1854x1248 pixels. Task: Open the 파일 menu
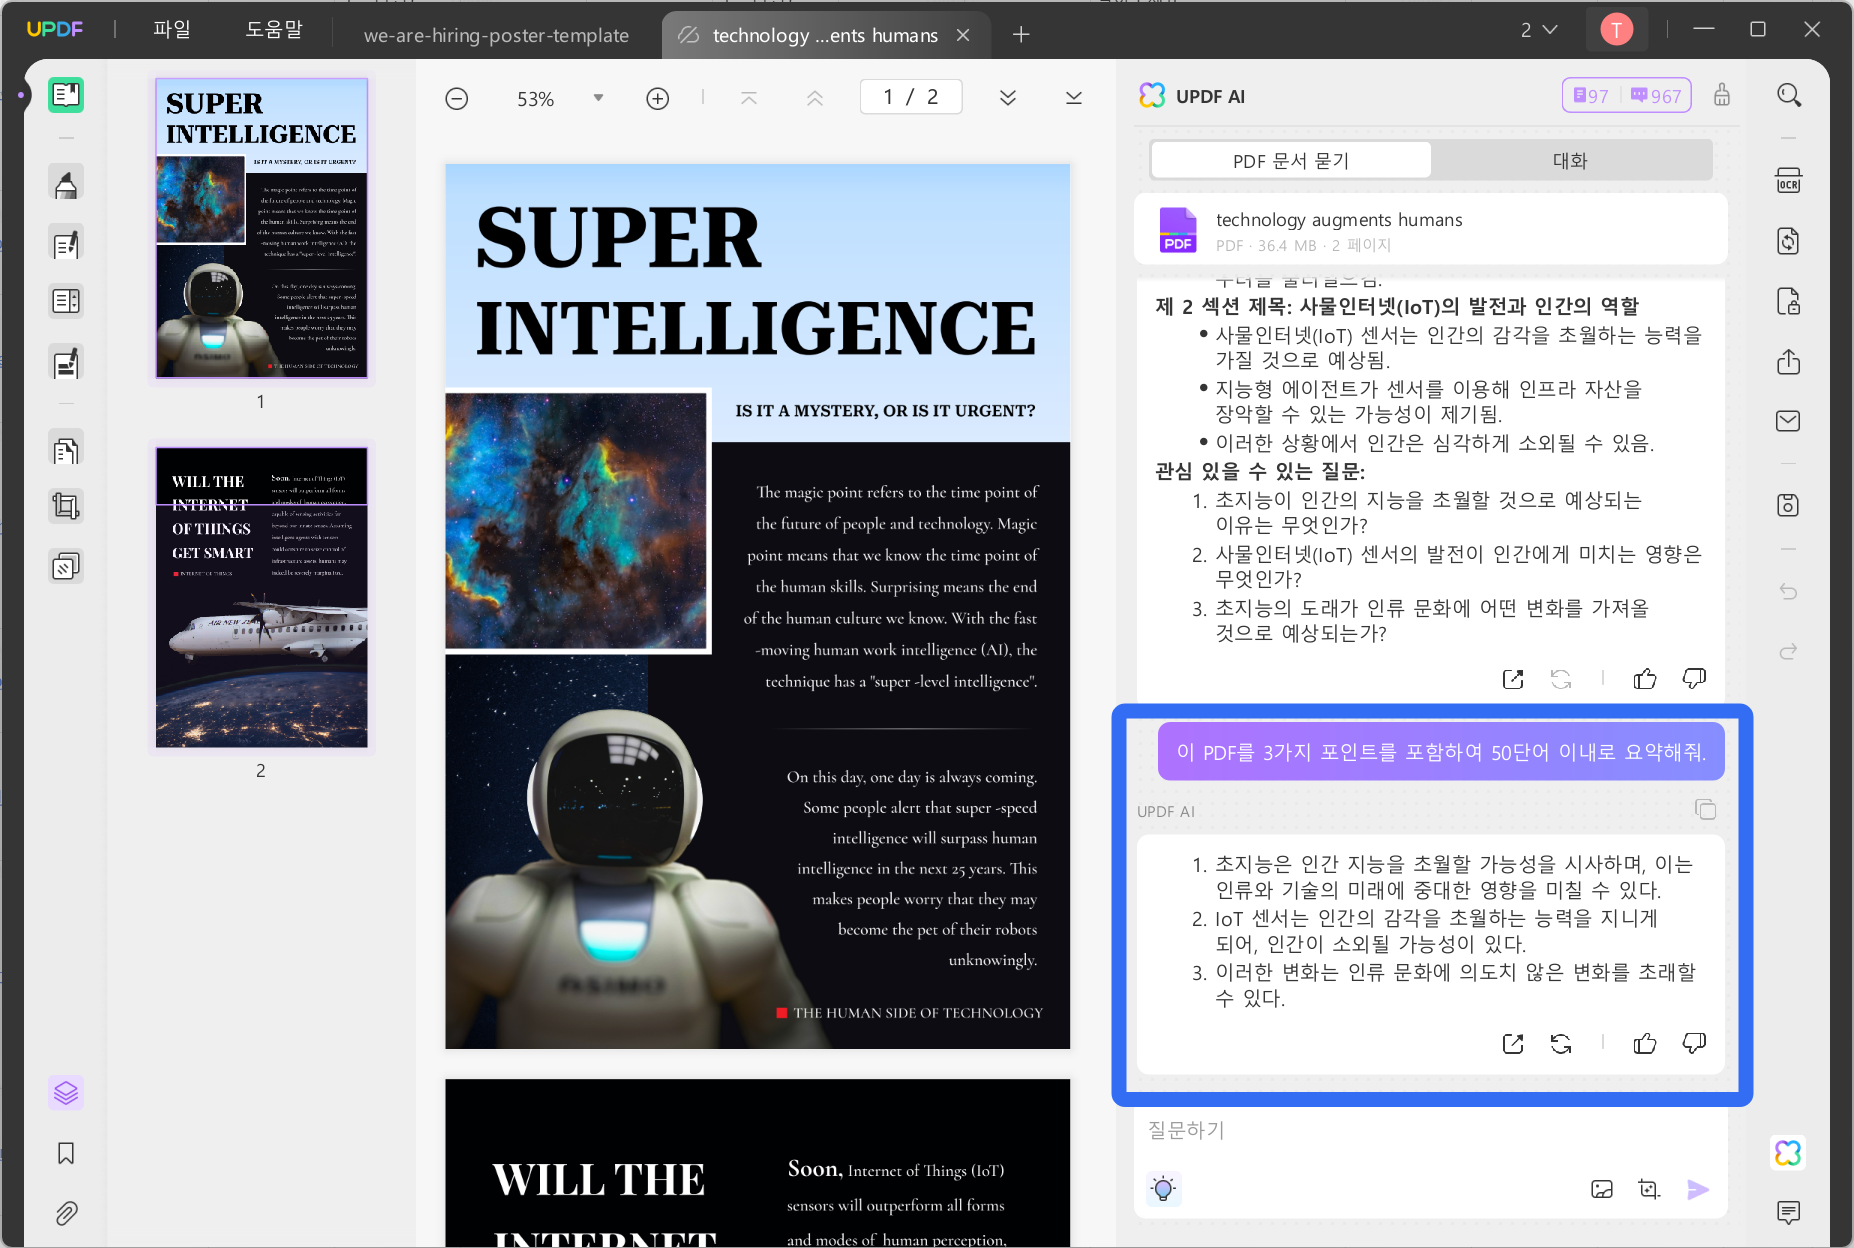[x=171, y=29]
